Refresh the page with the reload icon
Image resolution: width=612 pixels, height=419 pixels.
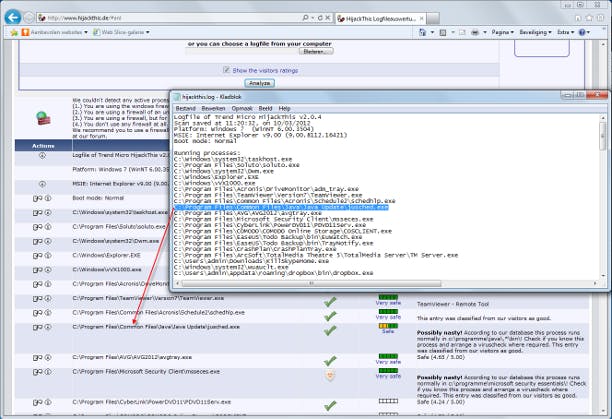coord(320,18)
